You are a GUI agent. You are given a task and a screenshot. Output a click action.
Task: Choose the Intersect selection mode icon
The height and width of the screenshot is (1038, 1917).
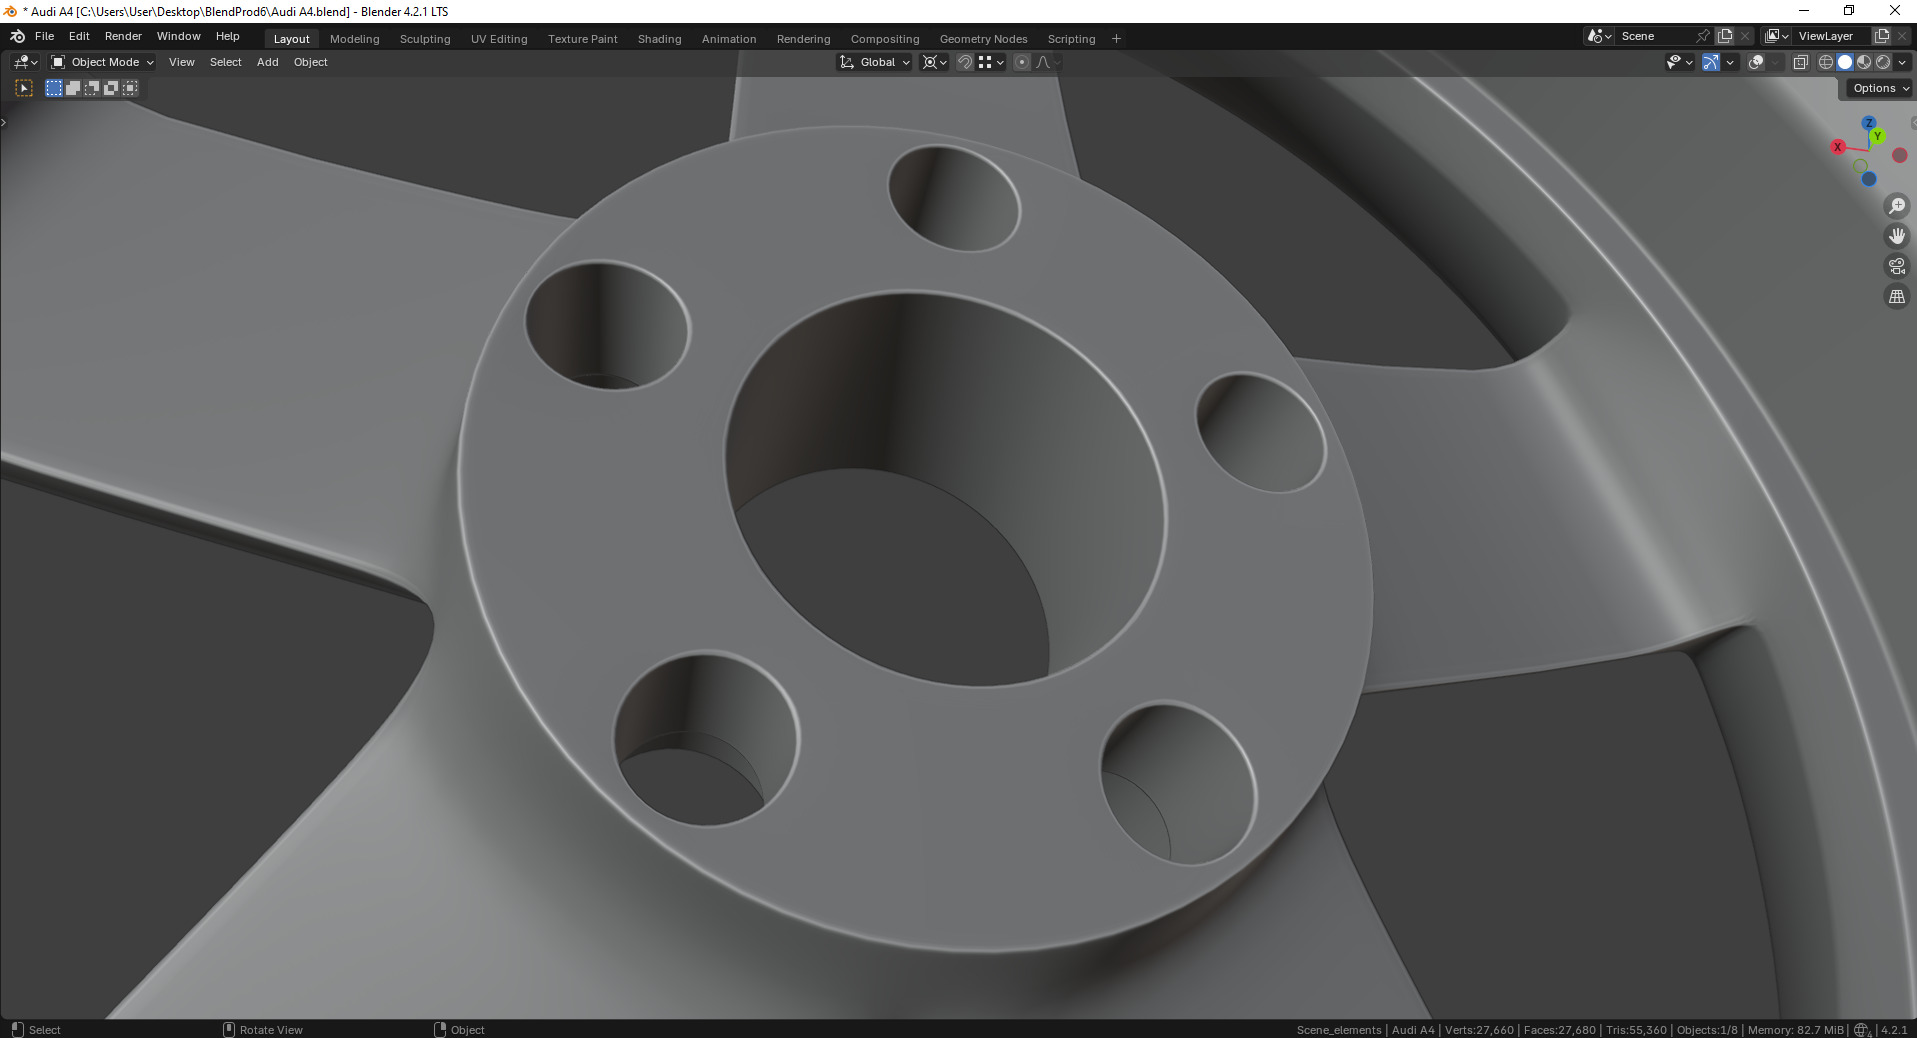(x=130, y=88)
